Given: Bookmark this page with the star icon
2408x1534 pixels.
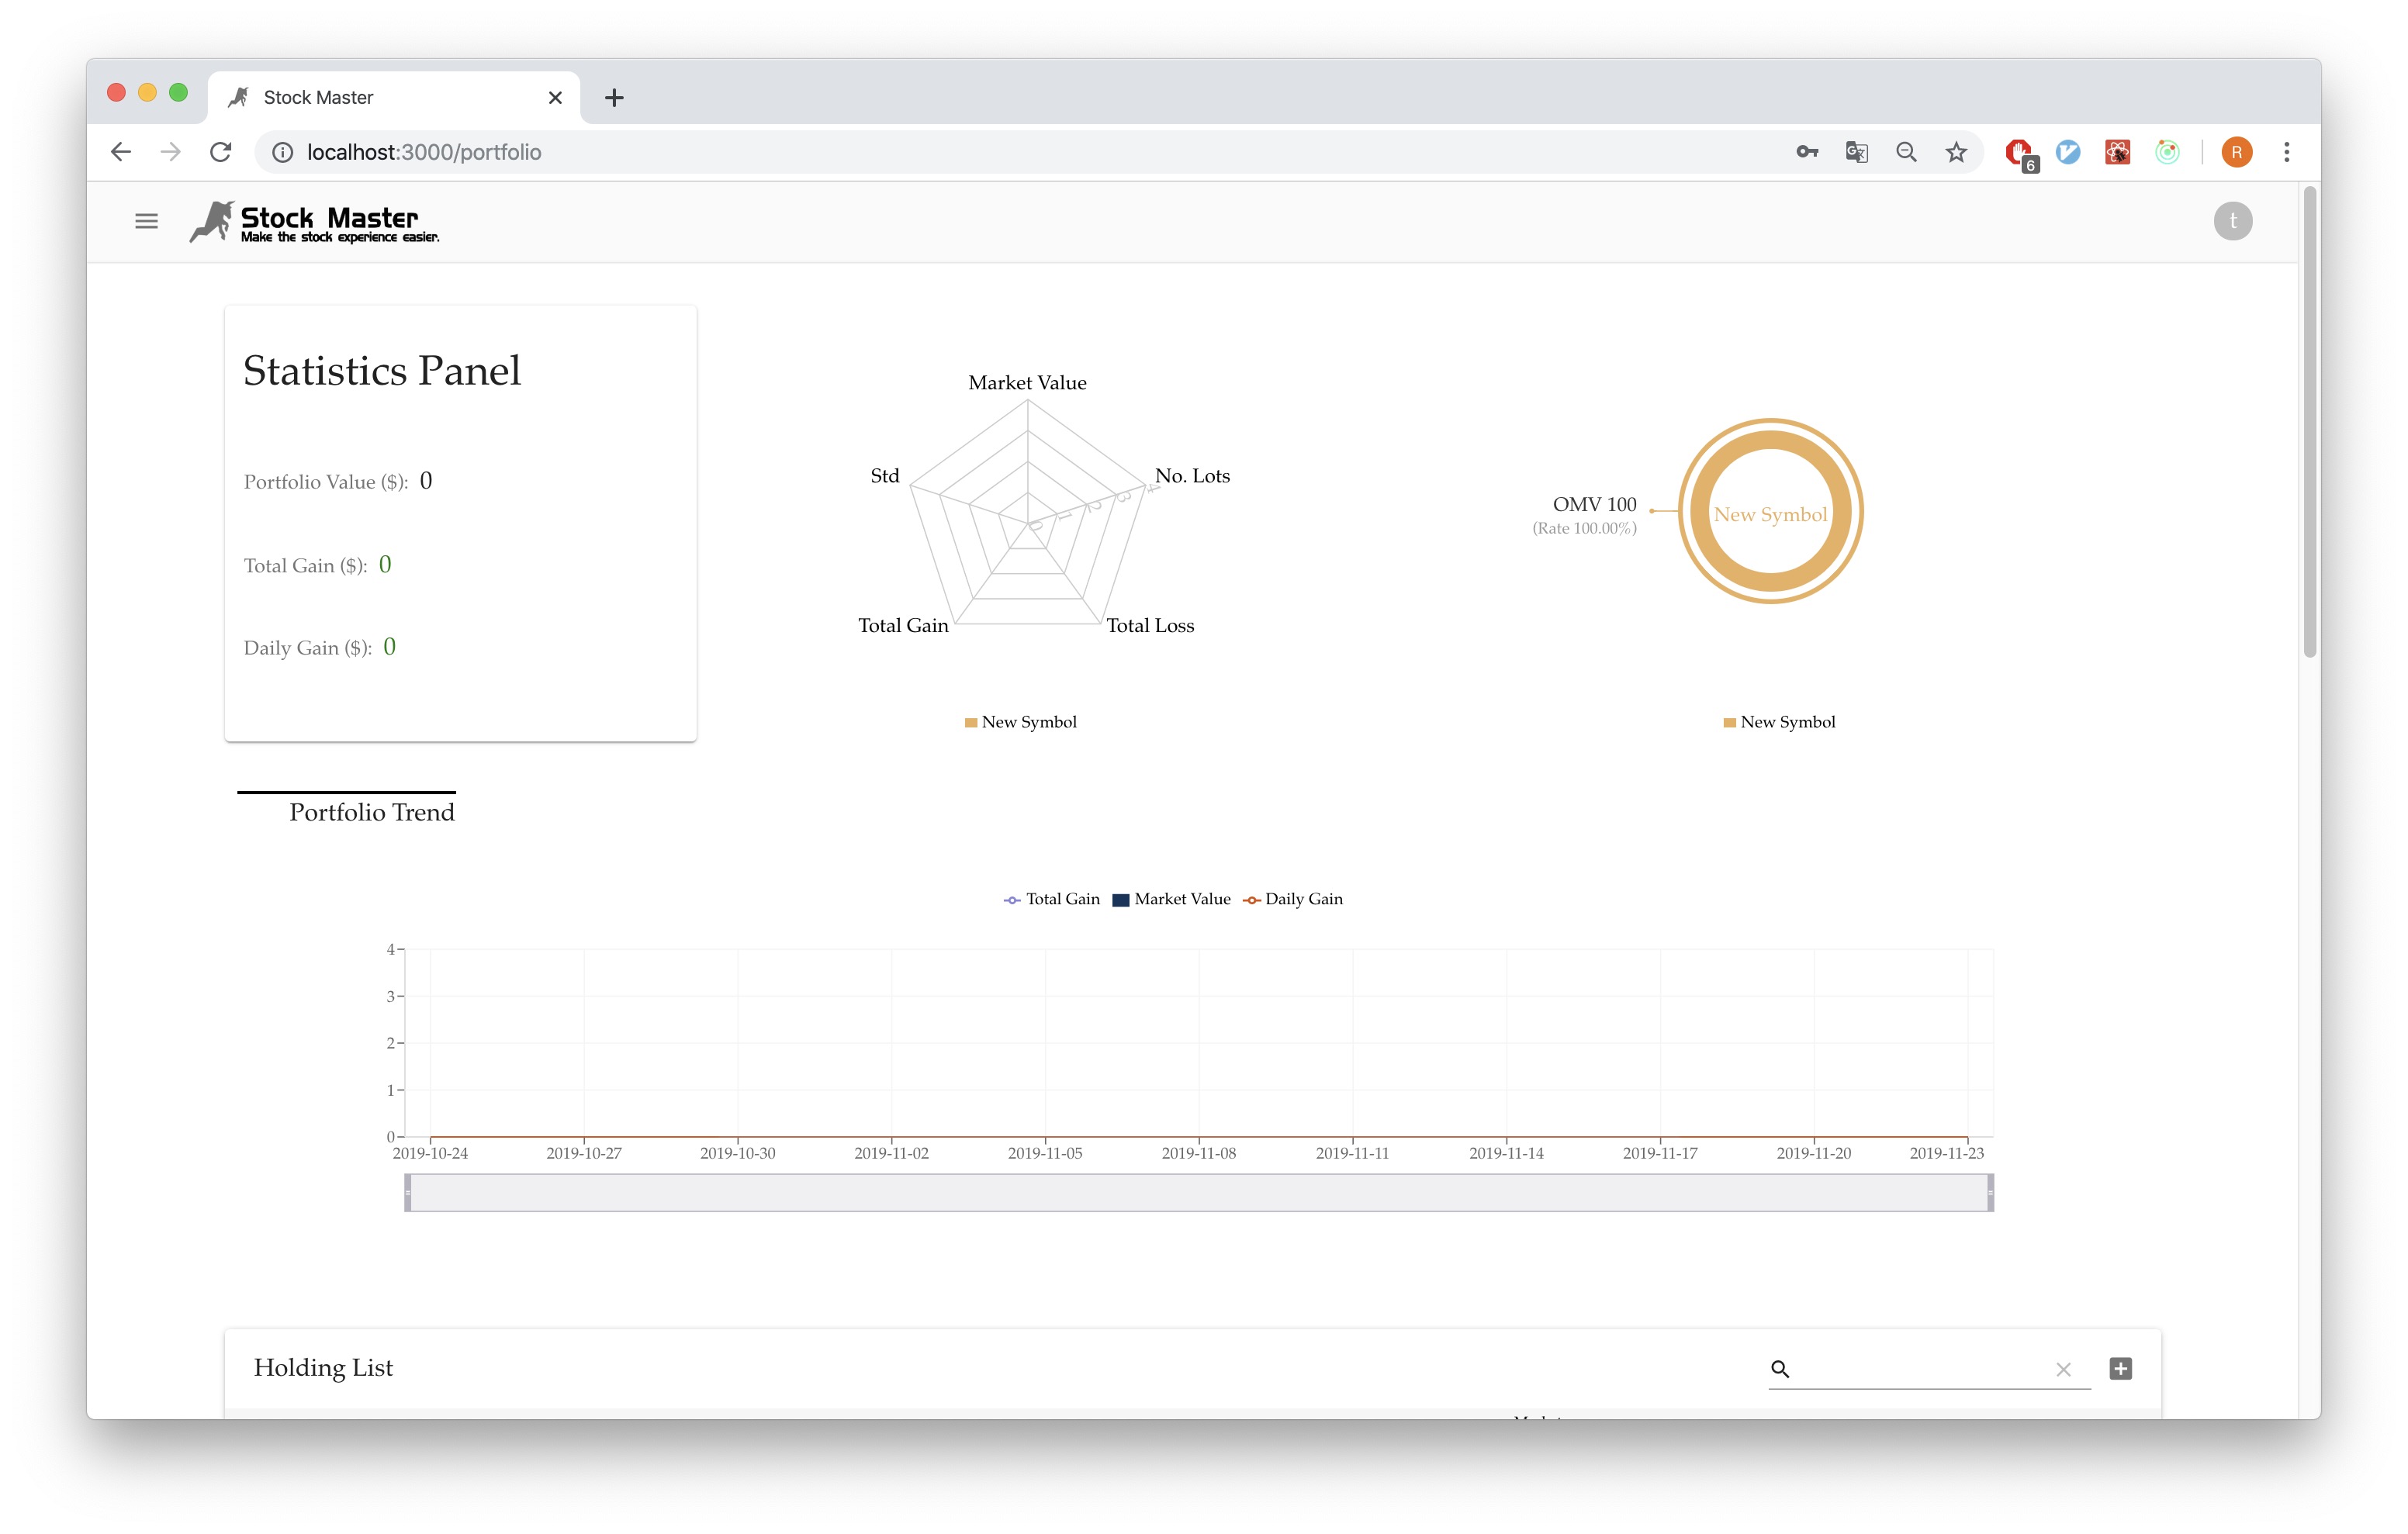Looking at the screenshot, I should click(x=1956, y=152).
